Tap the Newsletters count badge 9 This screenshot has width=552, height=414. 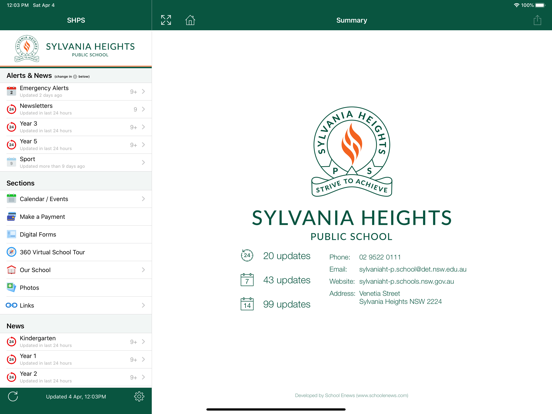(x=135, y=109)
